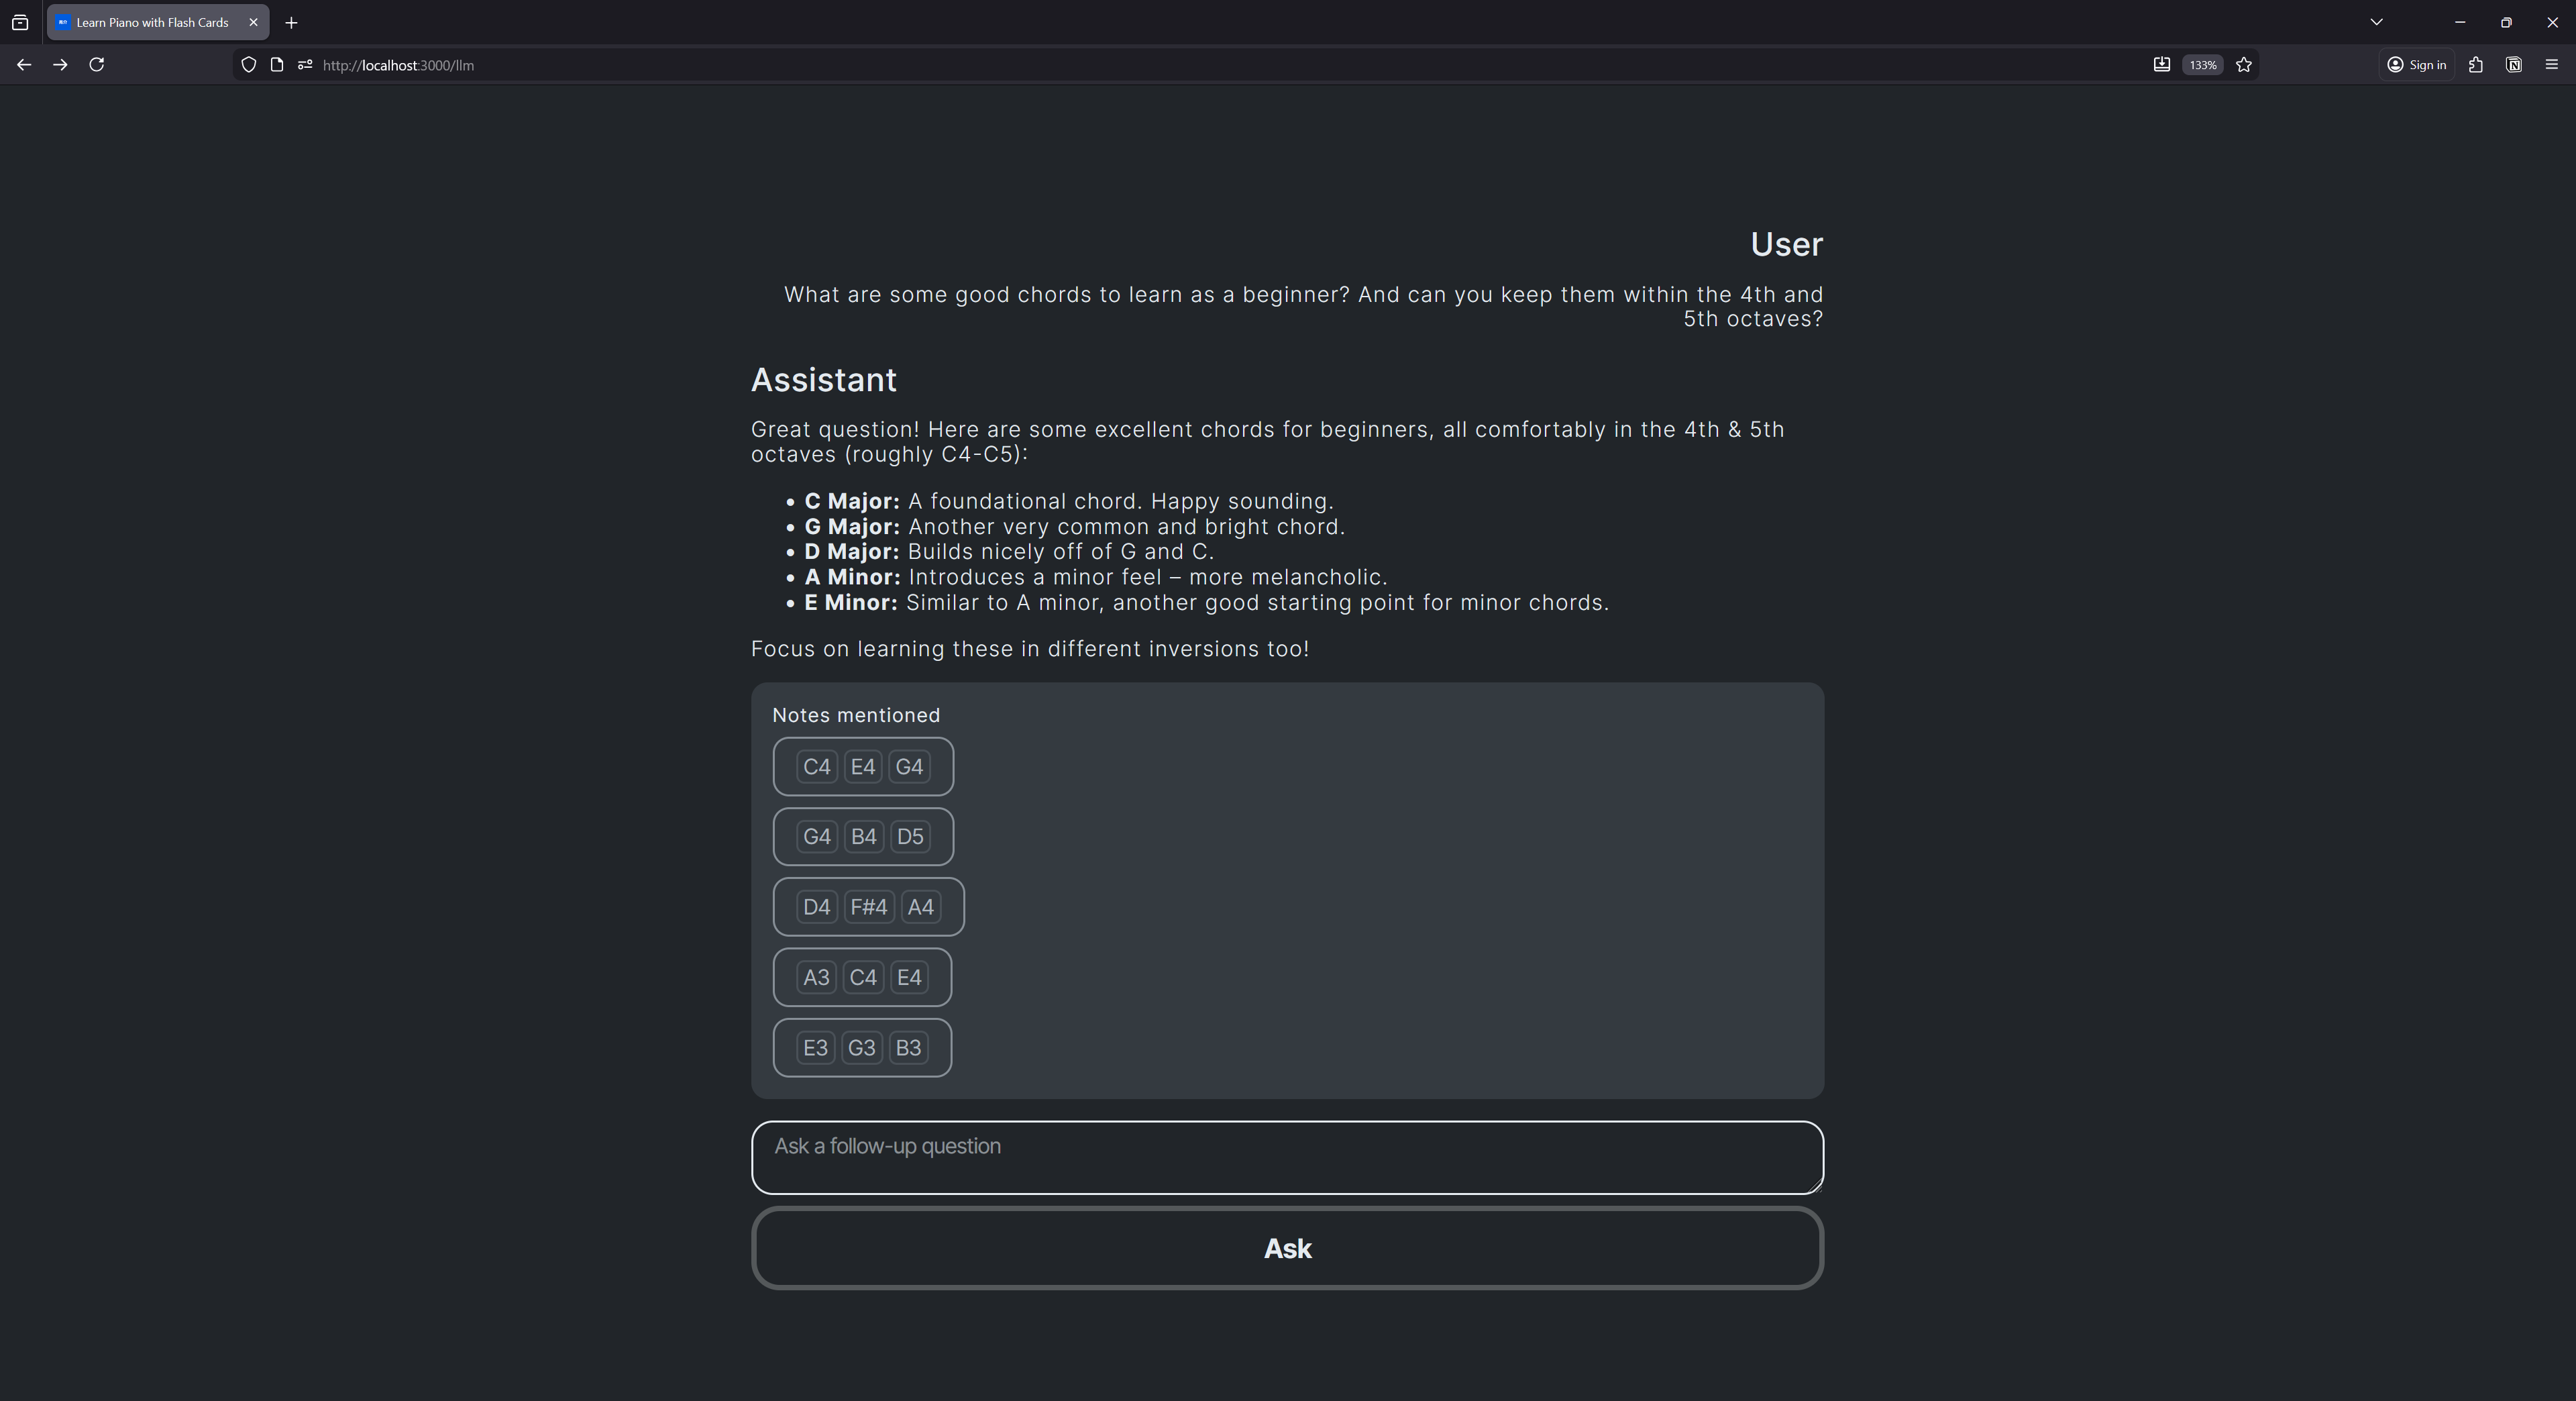2576x1401 pixels.
Task: Expand the browser sidebar panel
Action: 20,22
